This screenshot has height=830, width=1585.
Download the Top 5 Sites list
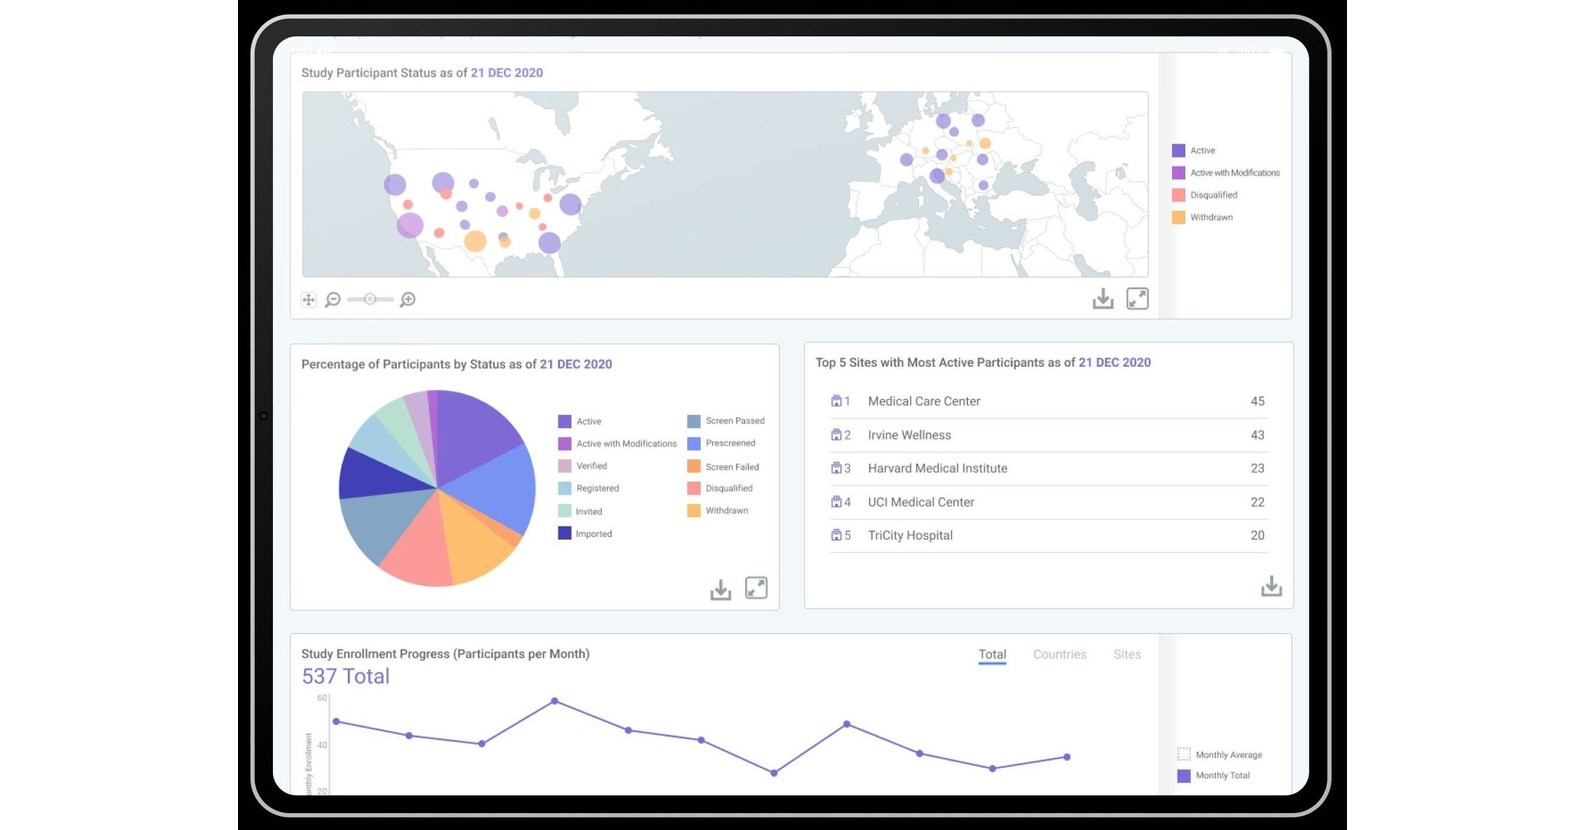pyautogui.click(x=1271, y=586)
